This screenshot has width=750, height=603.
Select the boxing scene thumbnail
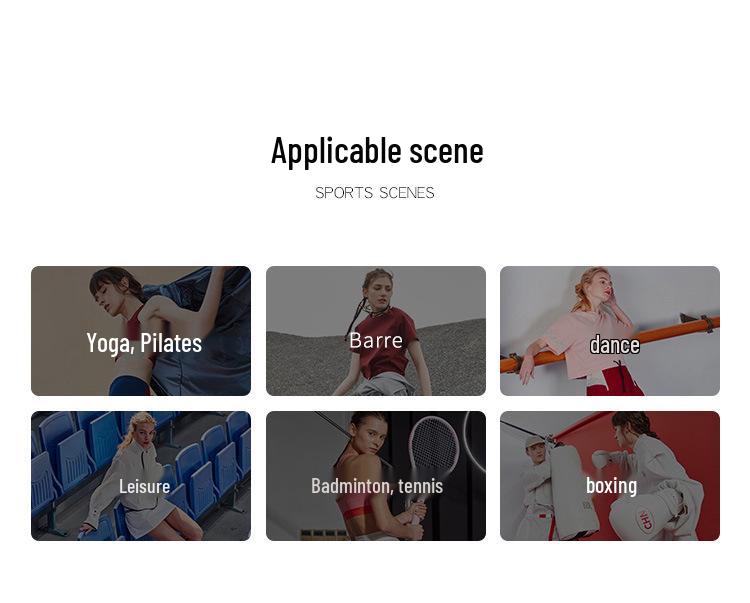coord(610,476)
